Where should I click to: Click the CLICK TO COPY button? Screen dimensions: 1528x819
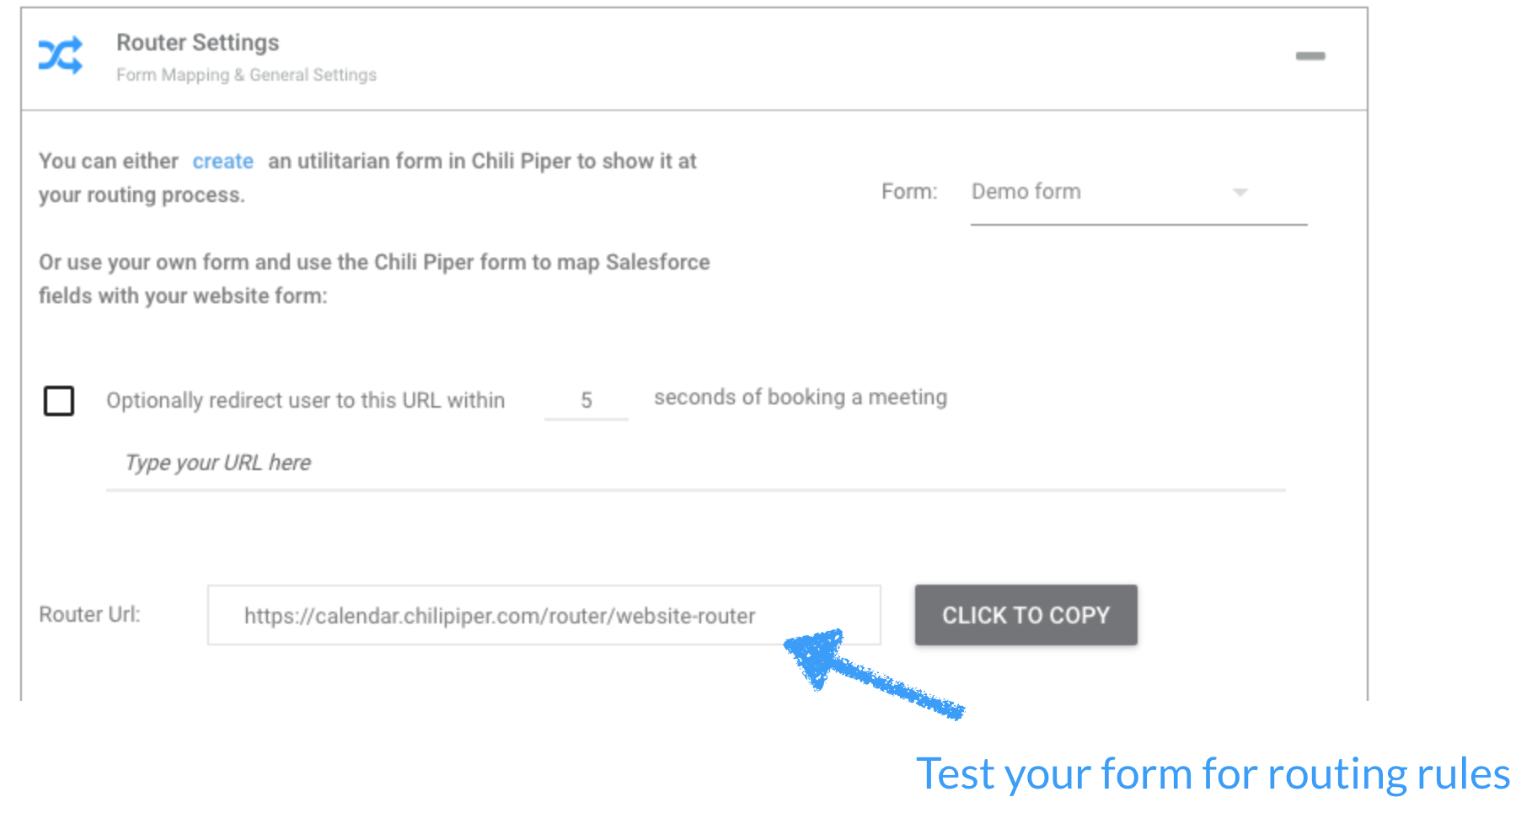(1026, 615)
